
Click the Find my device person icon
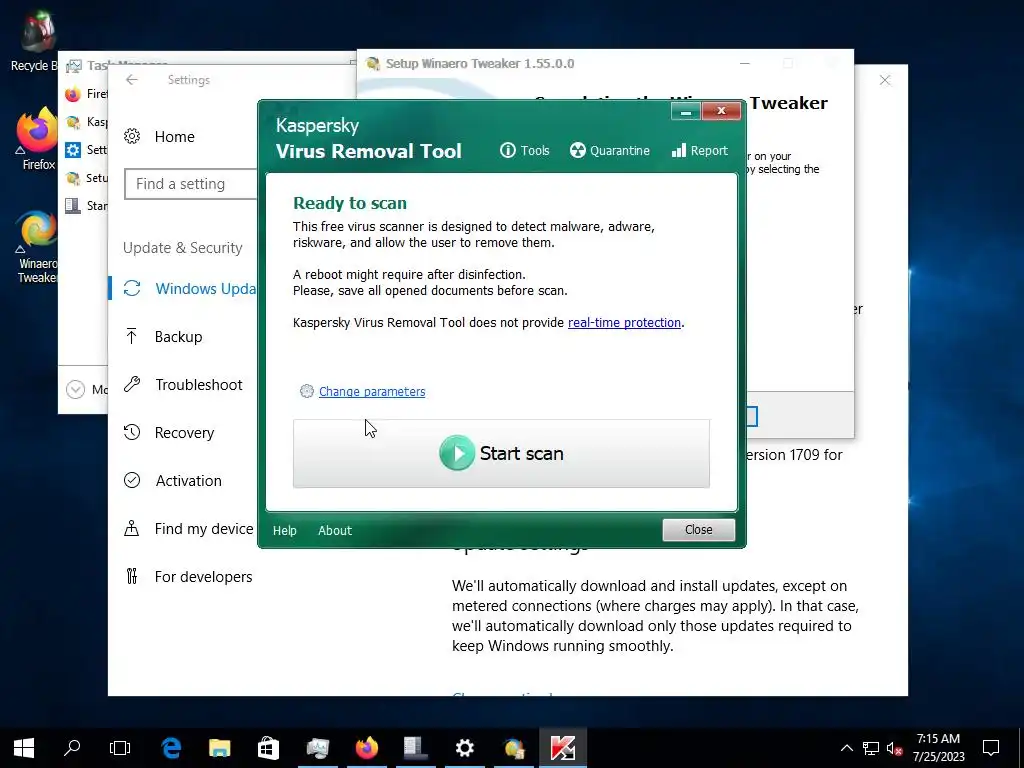coord(132,528)
